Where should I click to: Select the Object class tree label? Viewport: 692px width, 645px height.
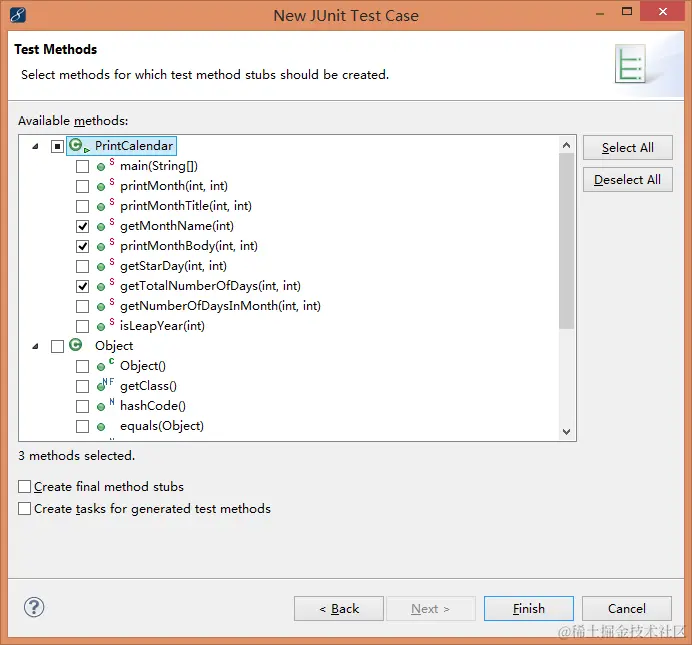114,346
